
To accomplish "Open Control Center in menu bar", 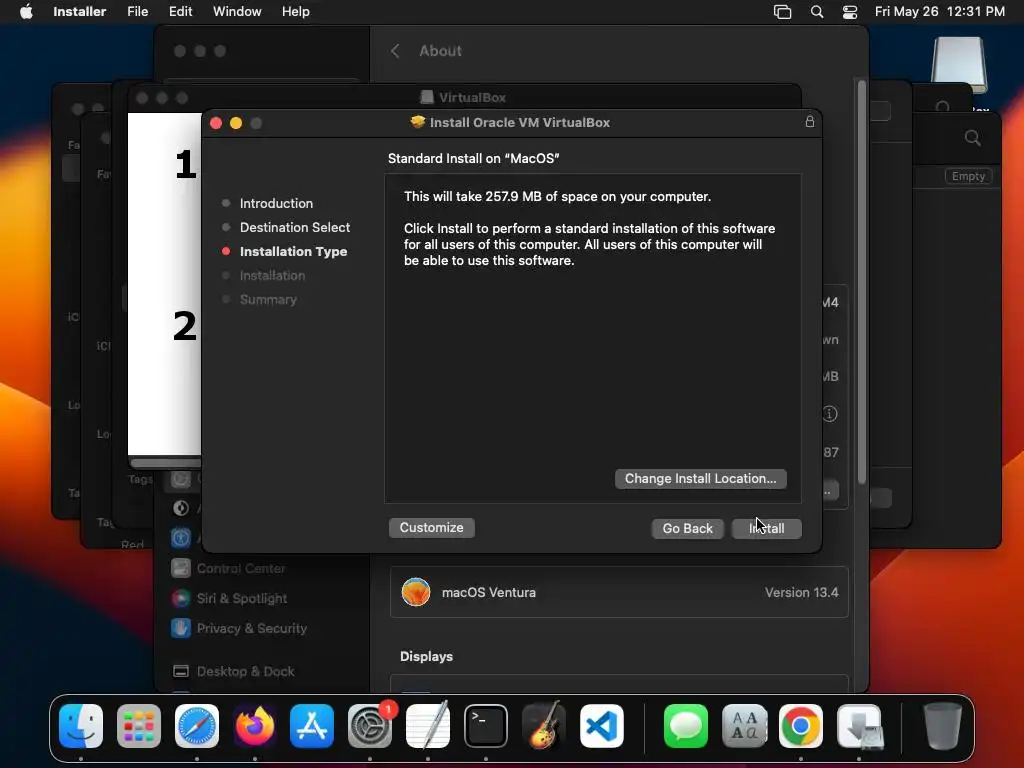I will click(850, 12).
